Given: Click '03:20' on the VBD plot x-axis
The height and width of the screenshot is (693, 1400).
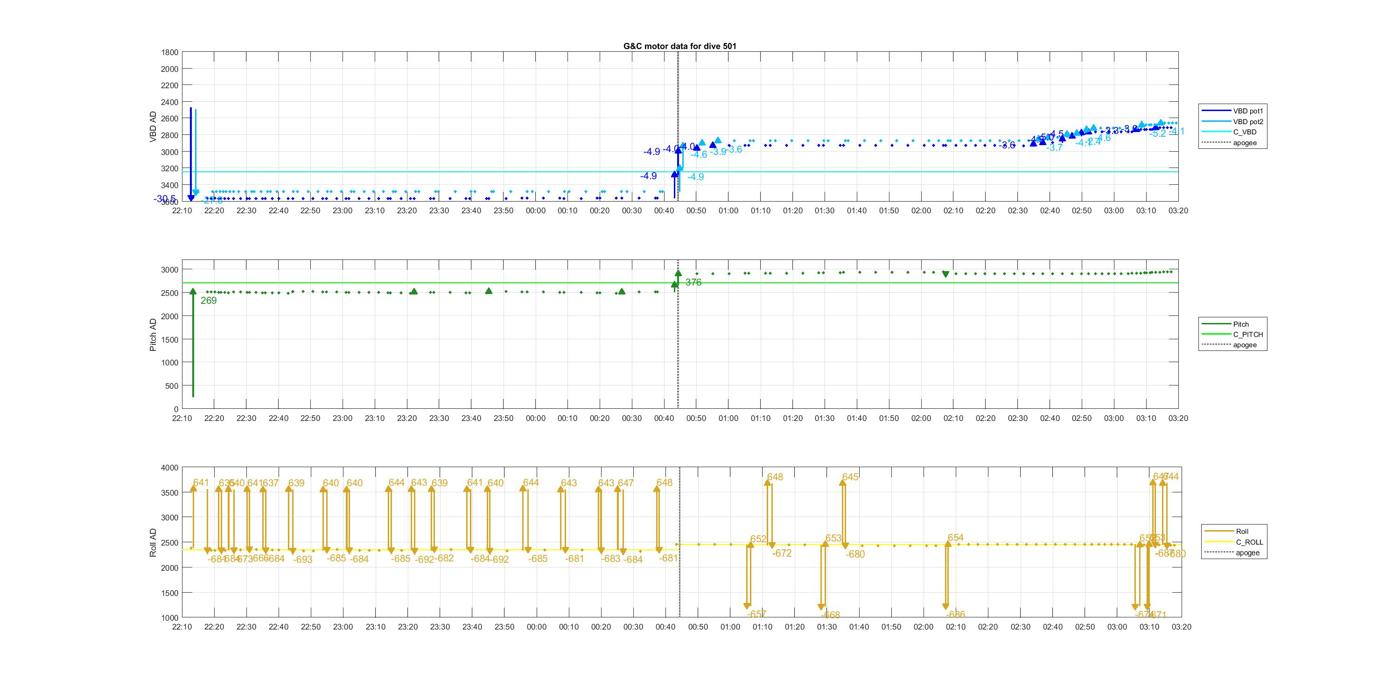Looking at the screenshot, I should click(1178, 210).
